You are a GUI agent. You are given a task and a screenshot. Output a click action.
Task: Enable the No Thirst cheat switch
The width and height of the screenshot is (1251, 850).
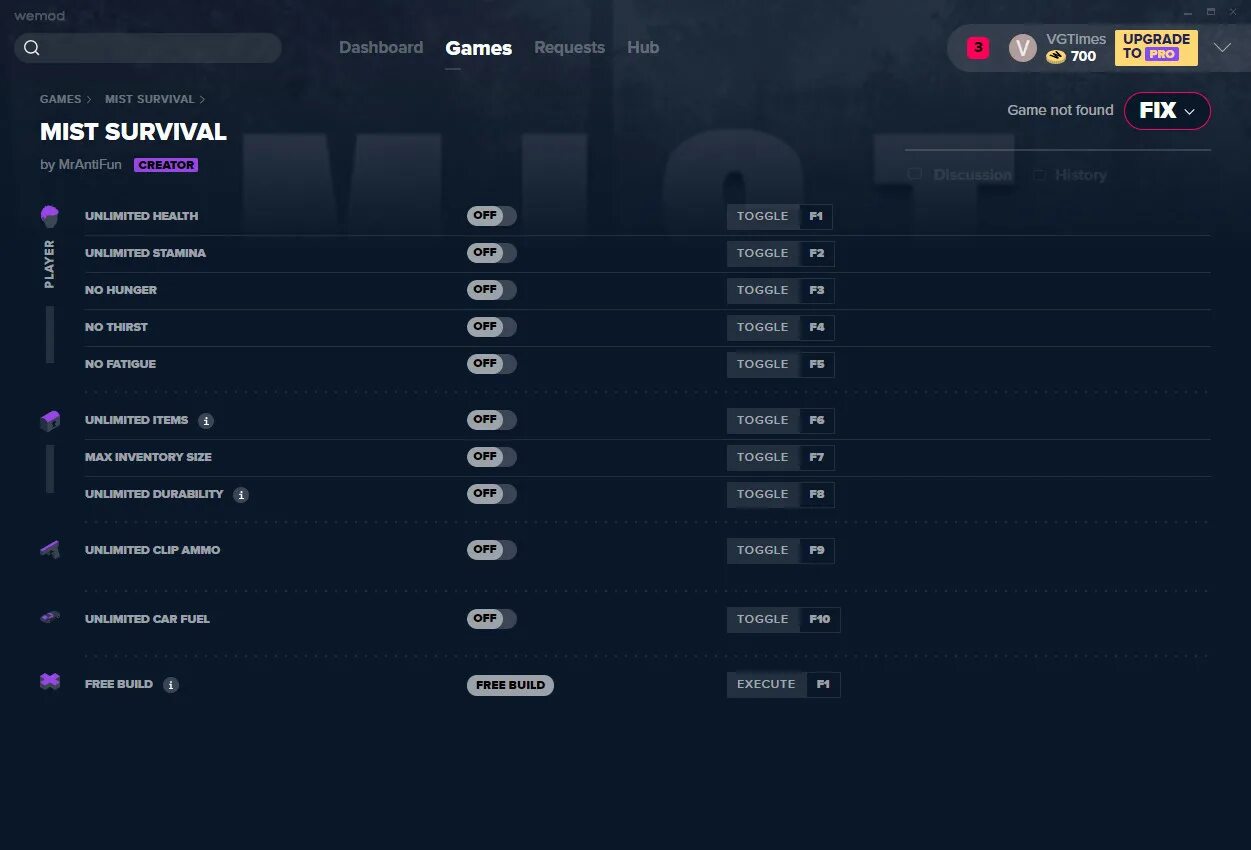[492, 327]
